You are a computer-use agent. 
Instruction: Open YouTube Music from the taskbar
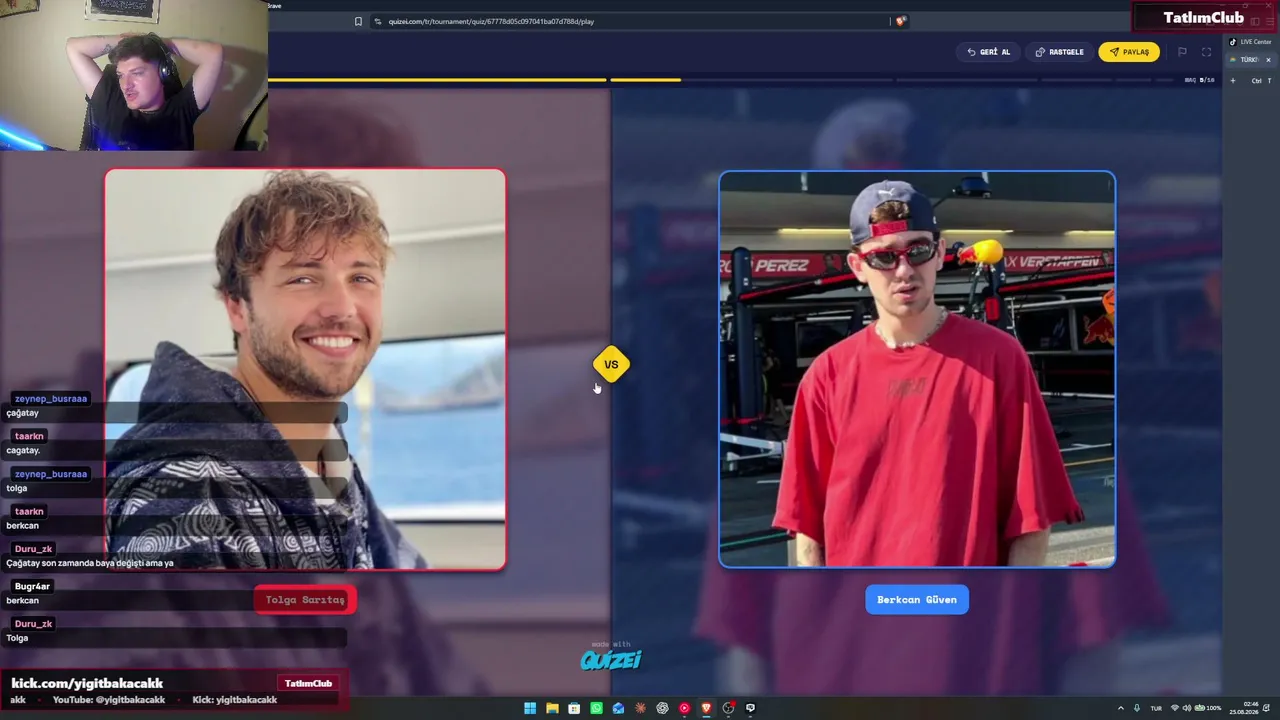pos(684,708)
